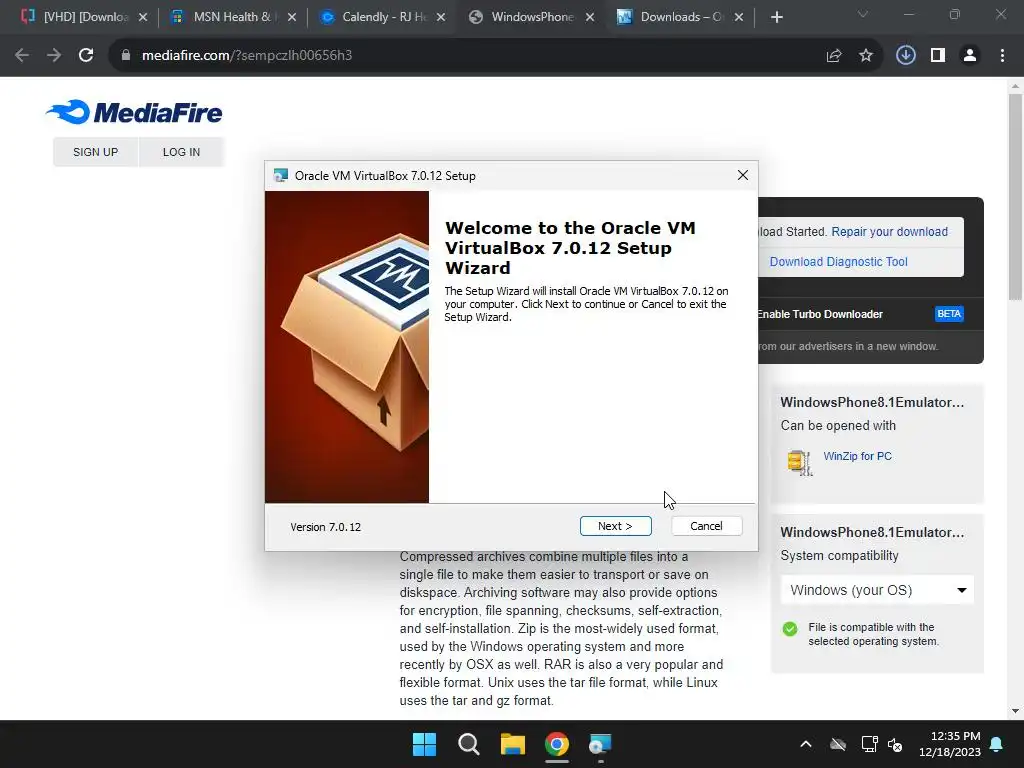Click the SIGN UP button on MediaFire
The image size is (1024, 768).
pyautogui.click(x=95, y=152)
